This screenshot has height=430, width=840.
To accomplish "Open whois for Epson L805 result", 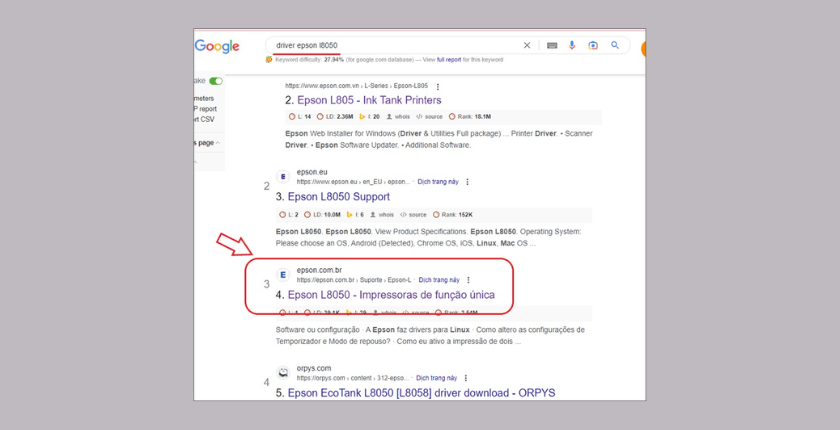I will (398, 117).
